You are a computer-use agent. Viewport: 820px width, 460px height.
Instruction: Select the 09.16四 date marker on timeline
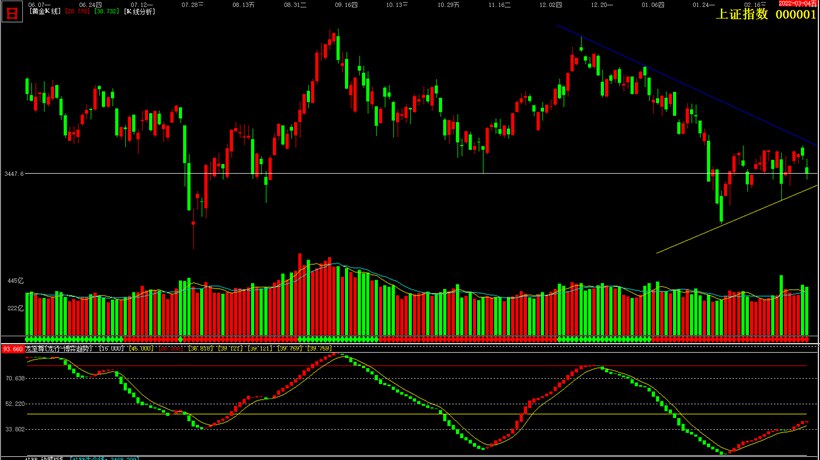[x=347, y=5]
